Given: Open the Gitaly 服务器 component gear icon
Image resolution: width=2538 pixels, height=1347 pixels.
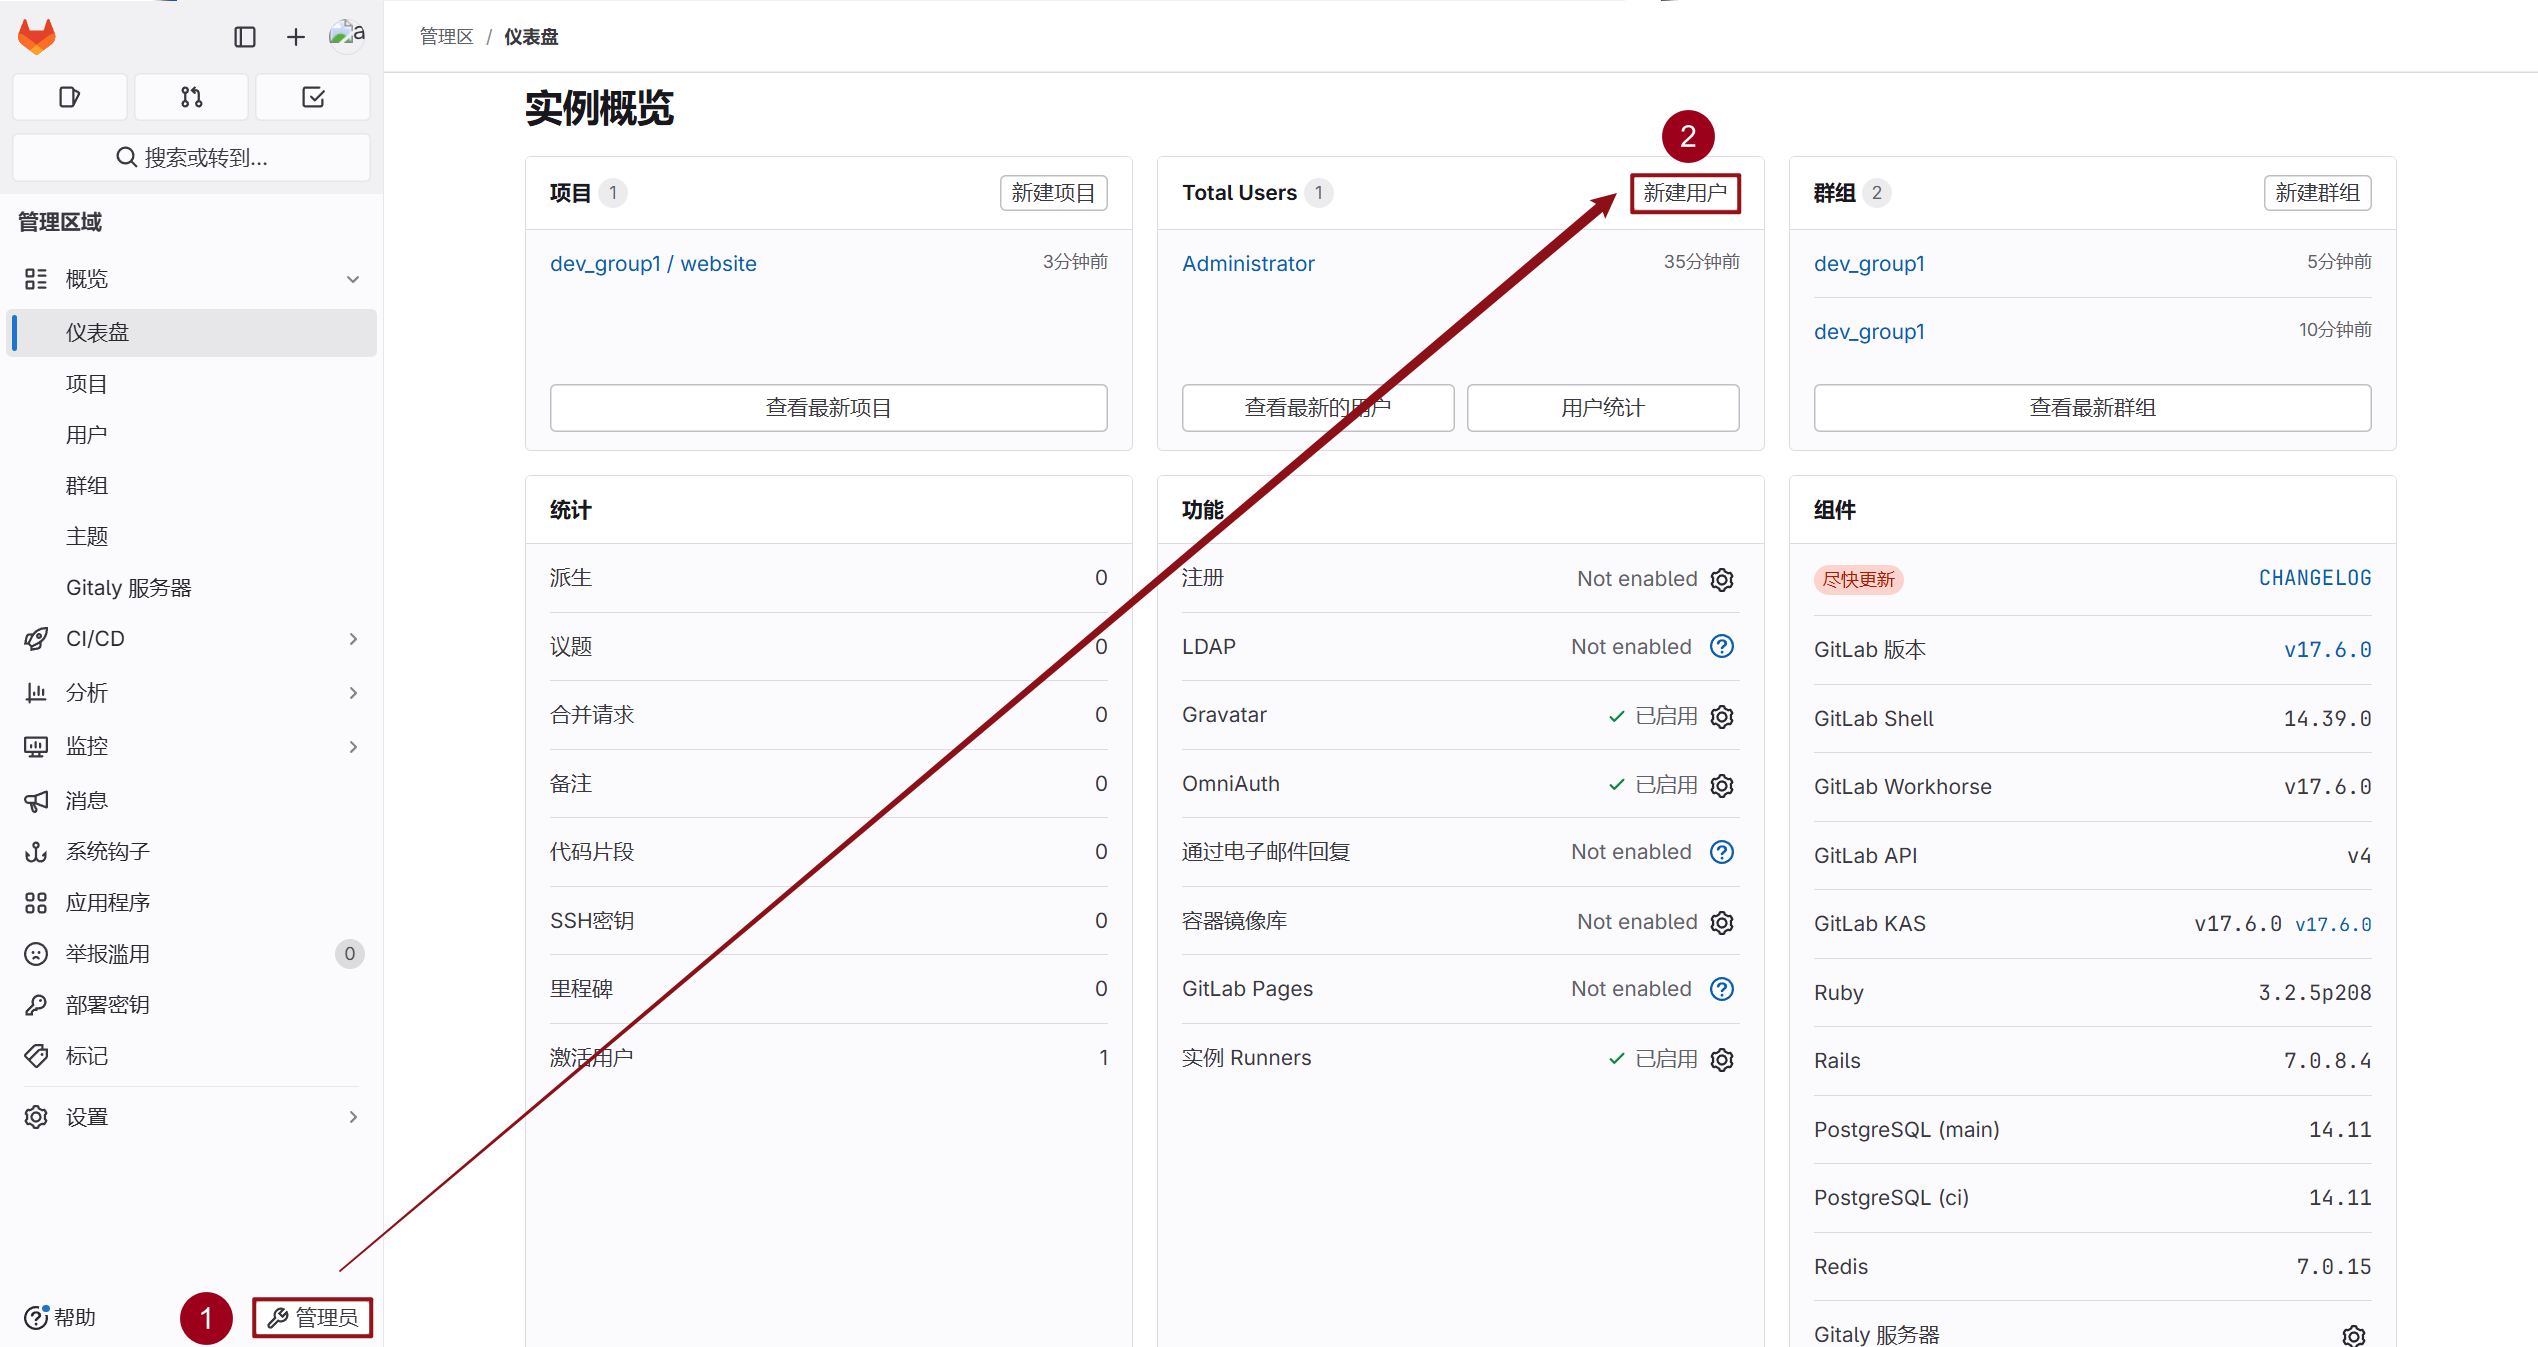Looking at the screenshot, I should 2354,1335.
